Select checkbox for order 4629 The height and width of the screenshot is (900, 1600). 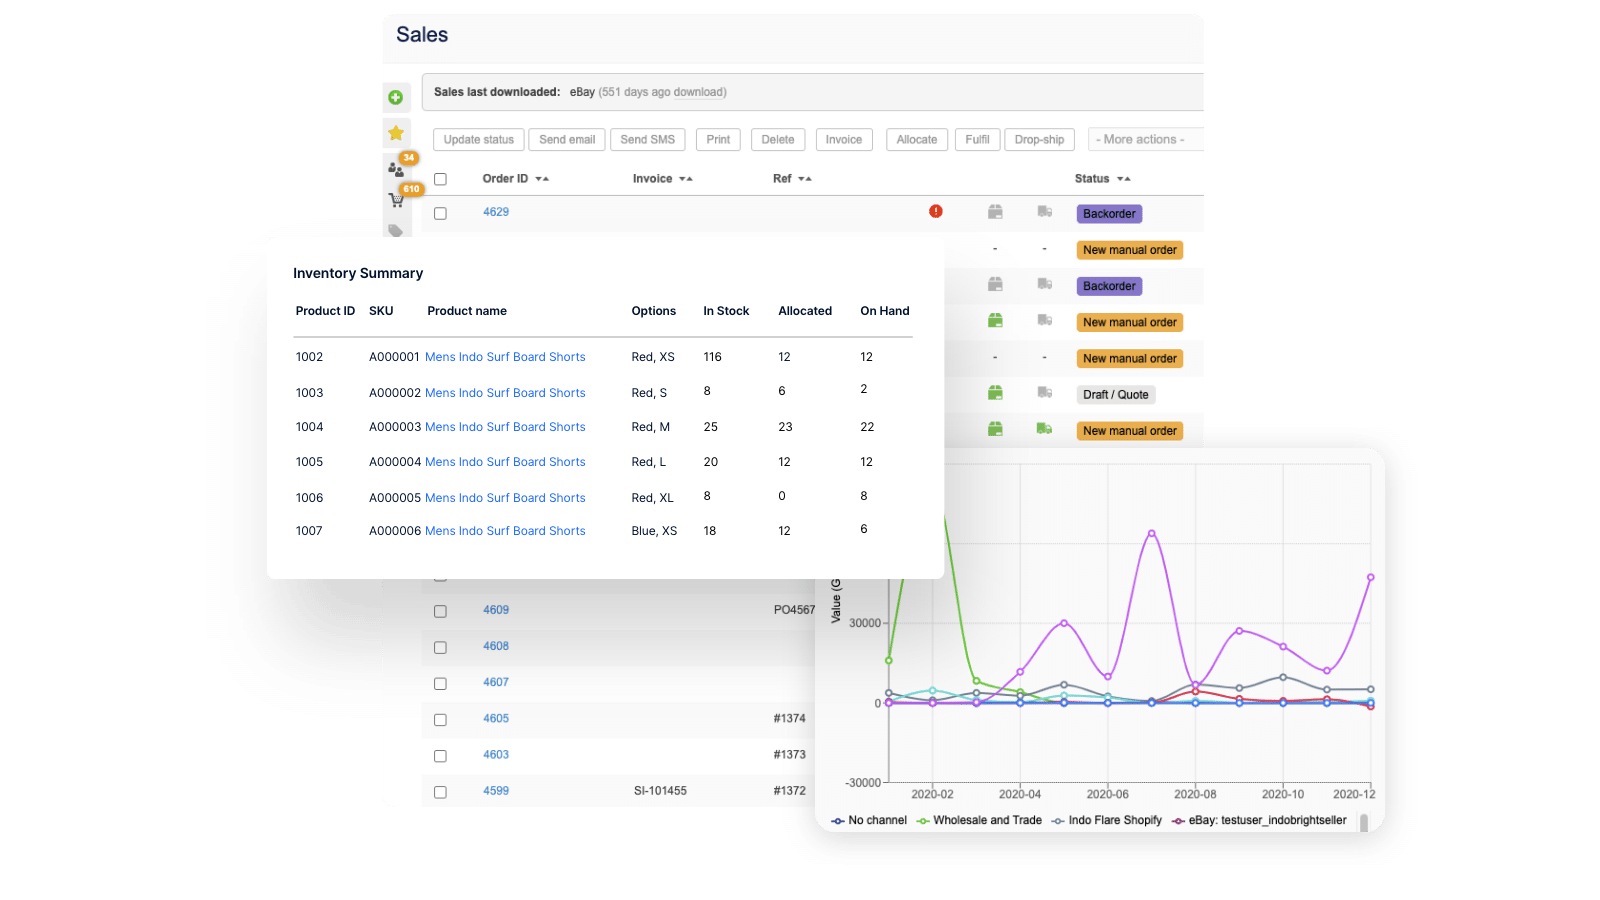click(440, 213)
